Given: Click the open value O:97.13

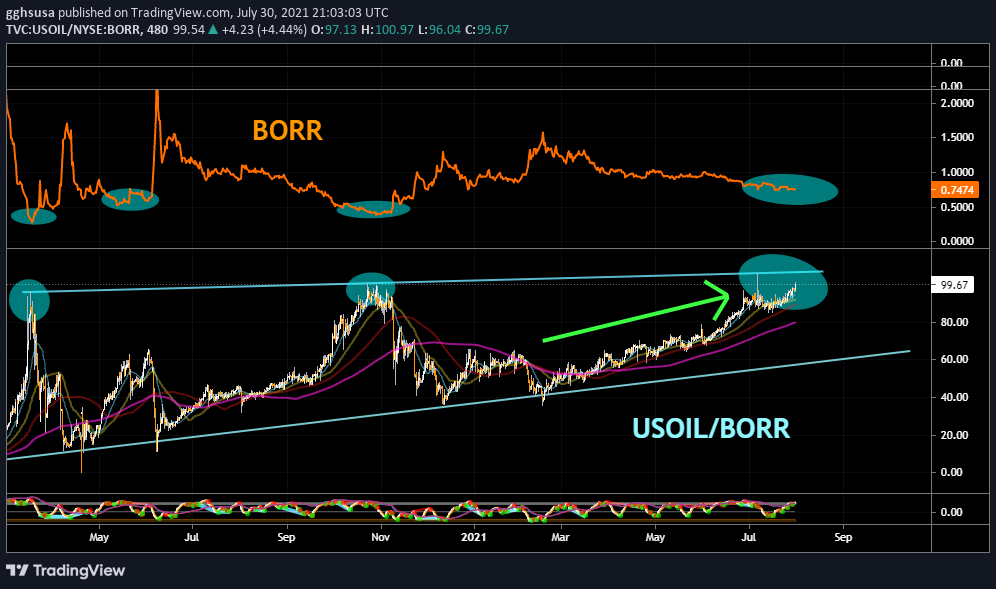Looking at the screenshot, I should tap(333, 30).
